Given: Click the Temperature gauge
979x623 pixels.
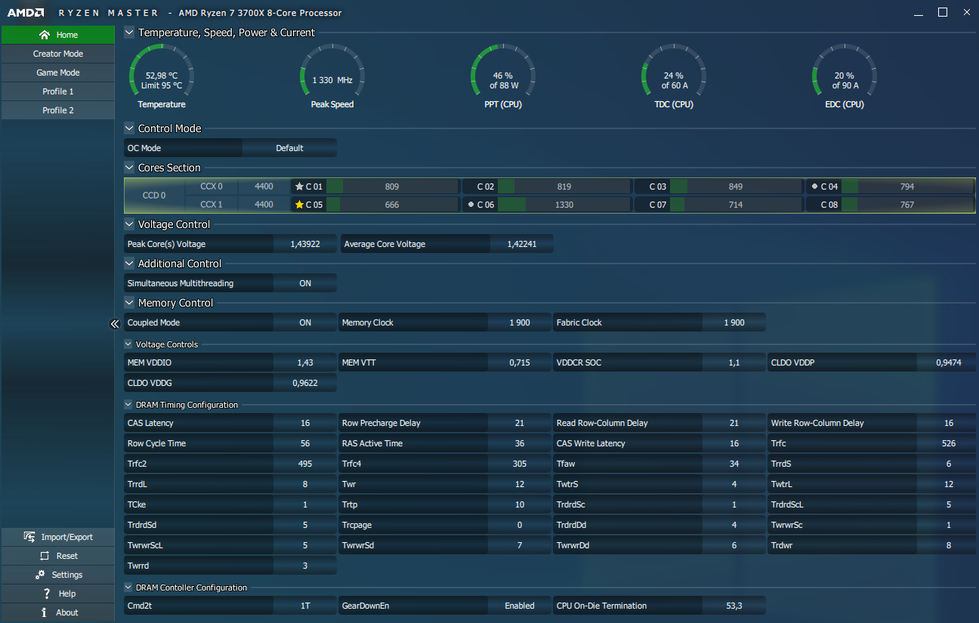Looking at the screenshot, I should (161, 76).
